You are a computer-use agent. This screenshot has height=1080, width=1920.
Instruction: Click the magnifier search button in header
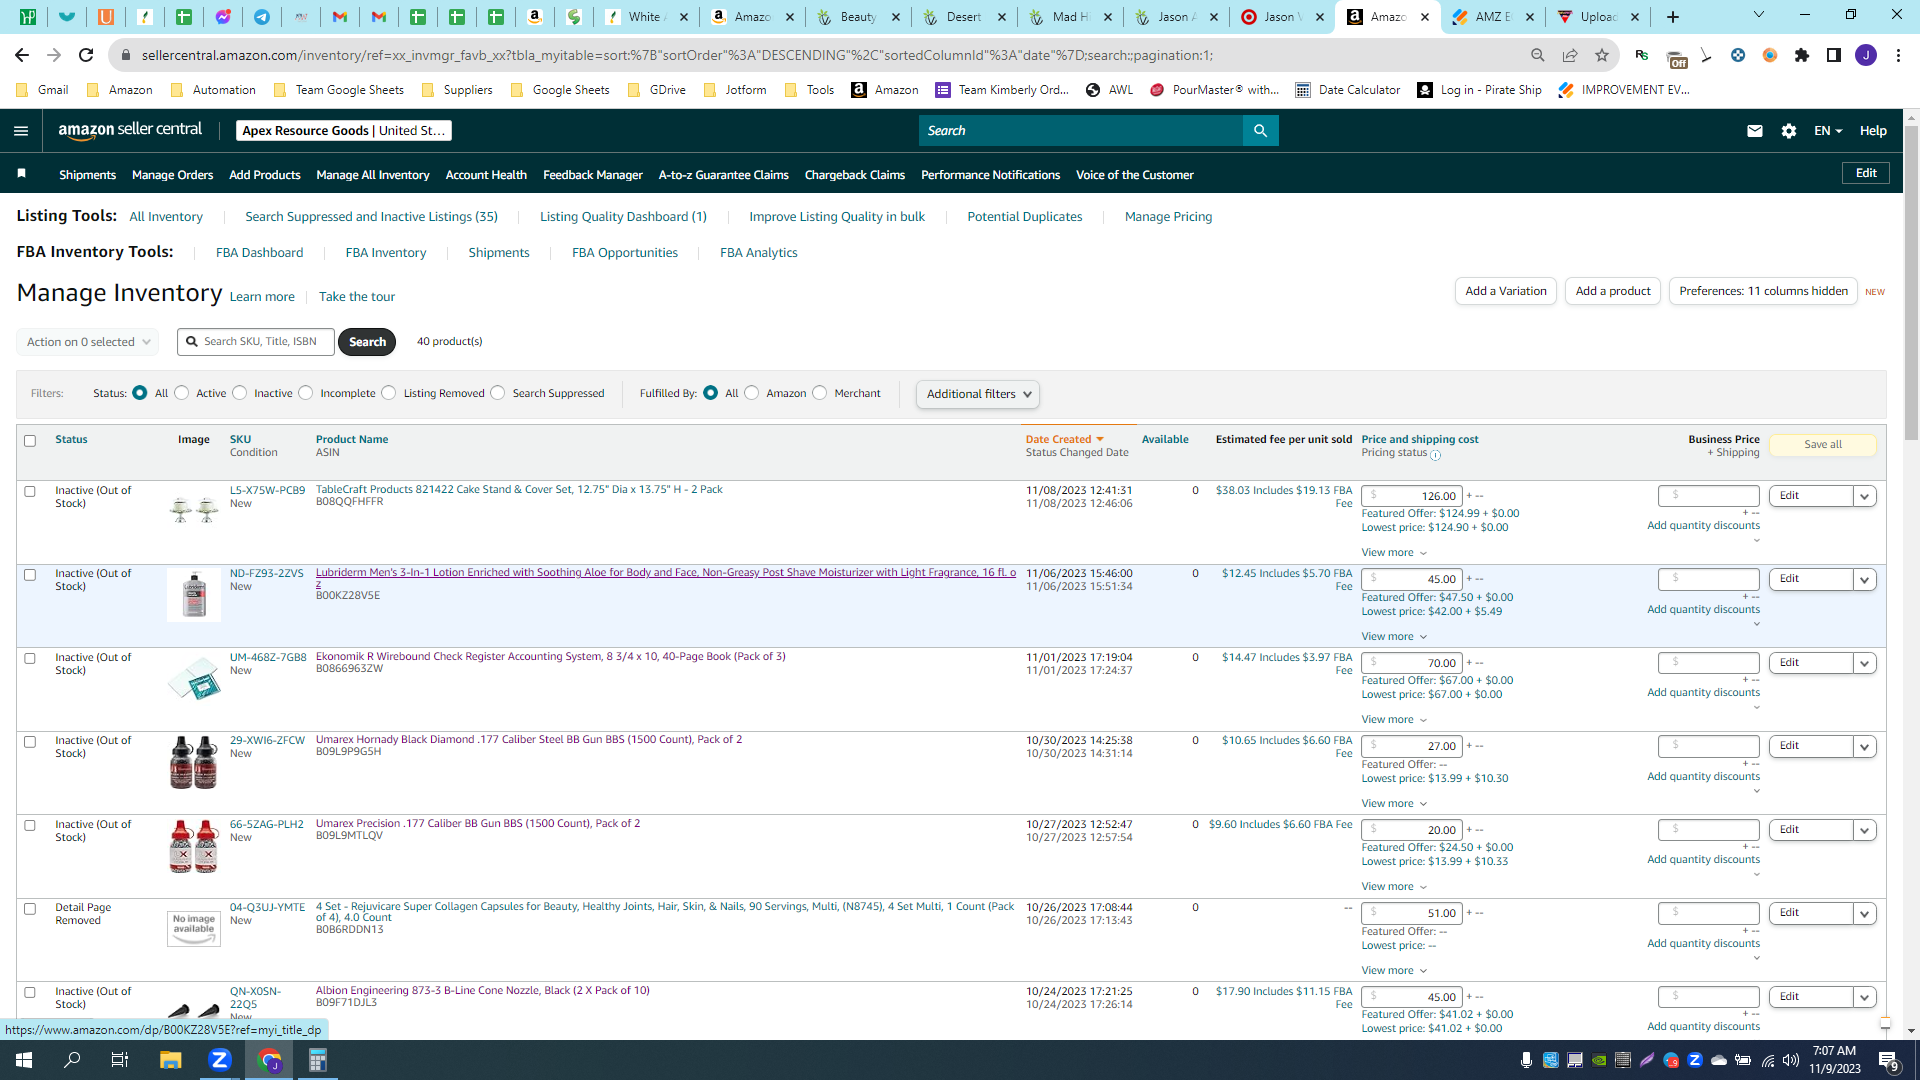(x=1260, y=131)
